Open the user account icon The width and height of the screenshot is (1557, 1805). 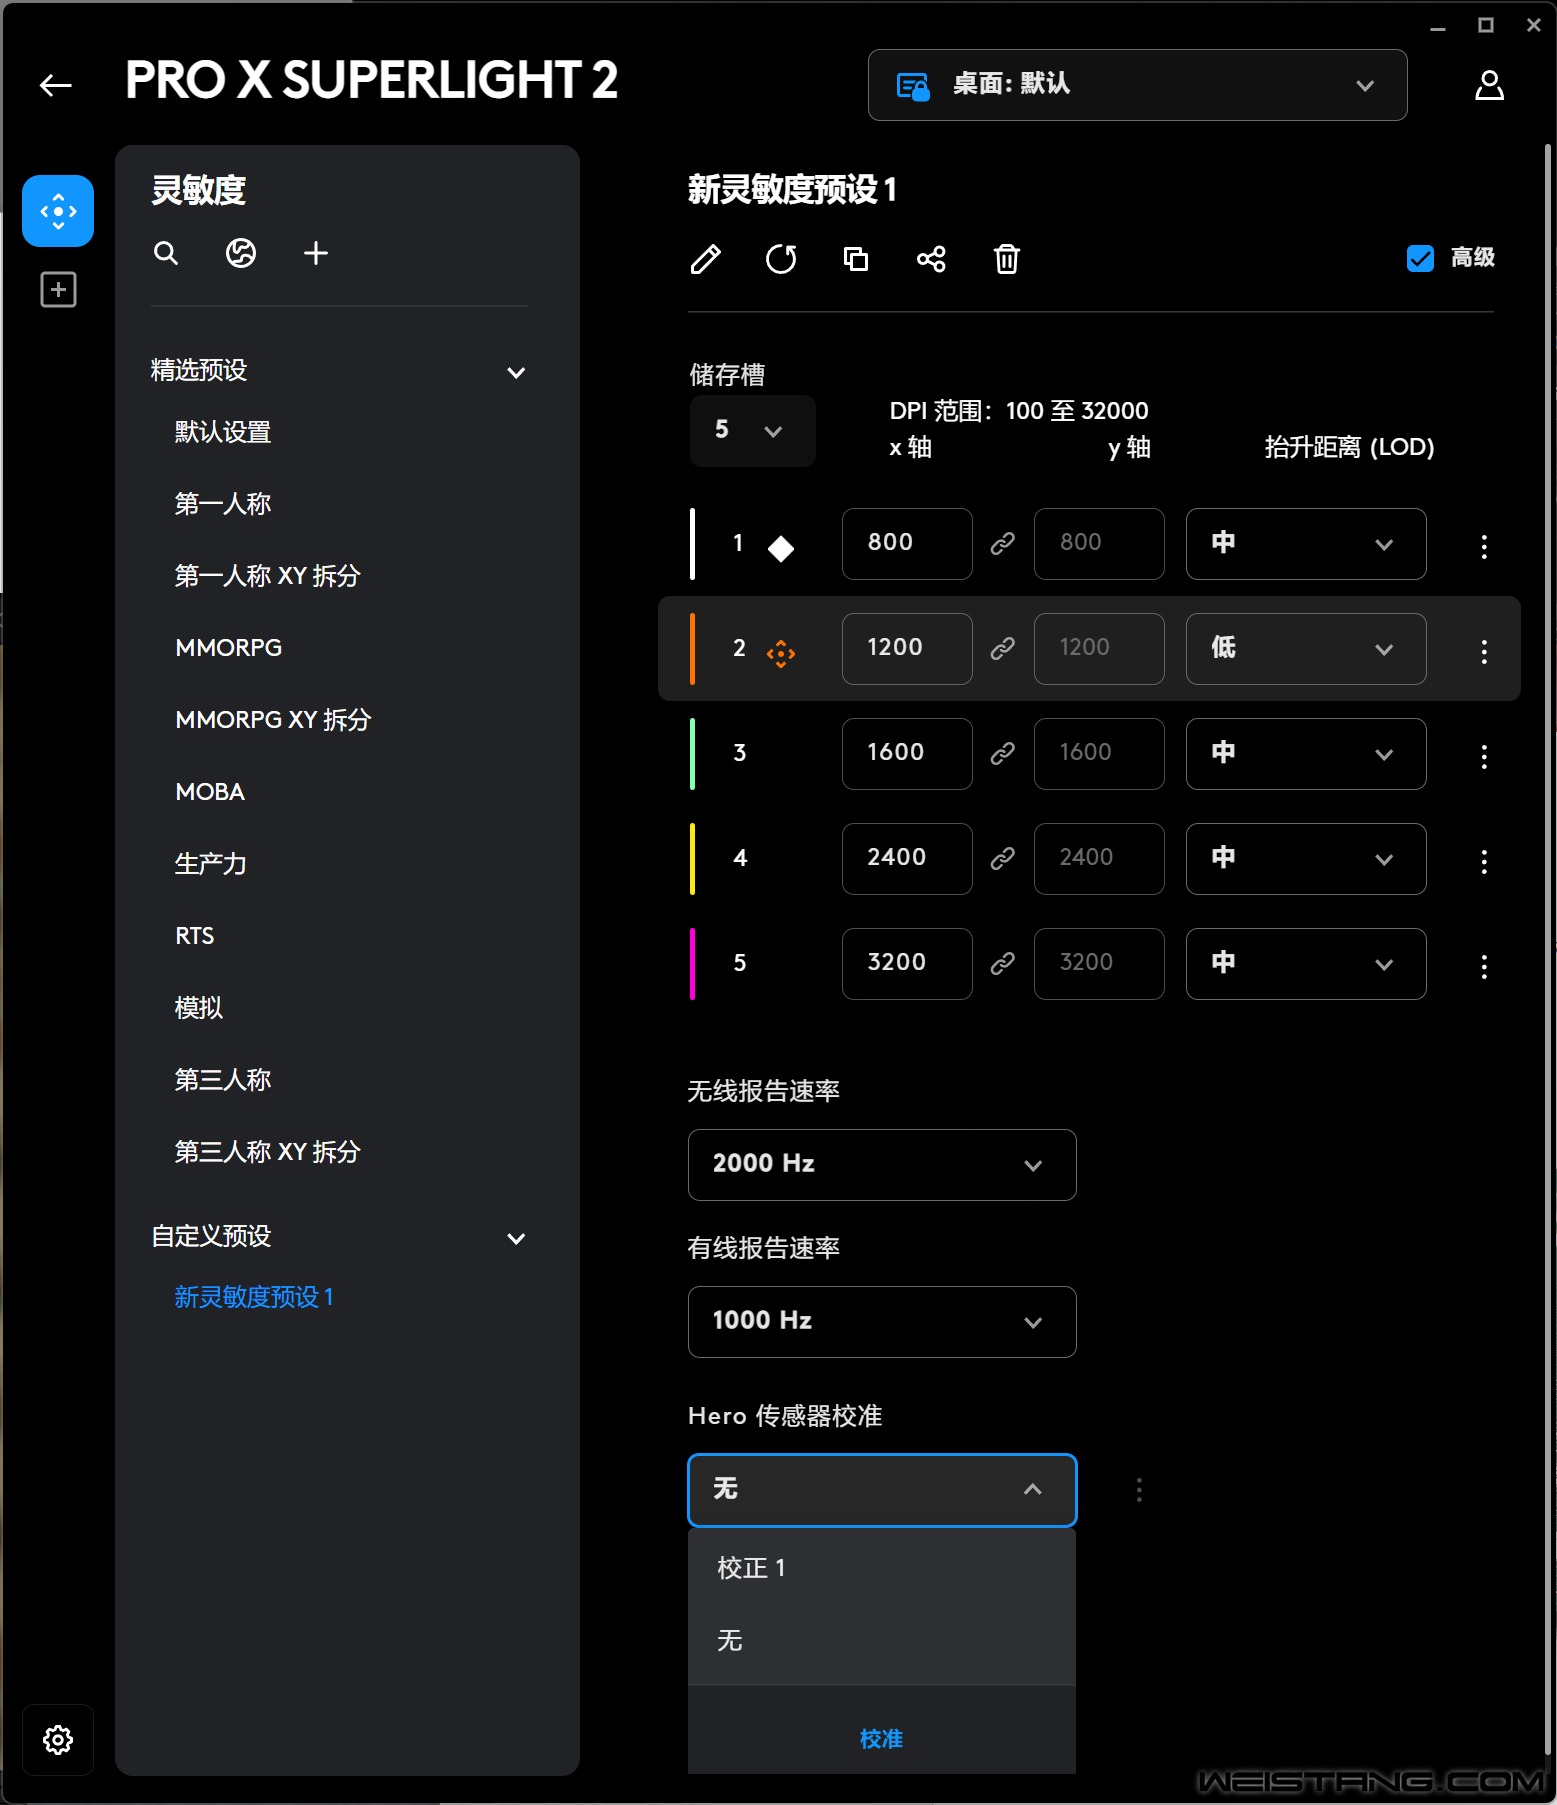tap(1489, 85)
